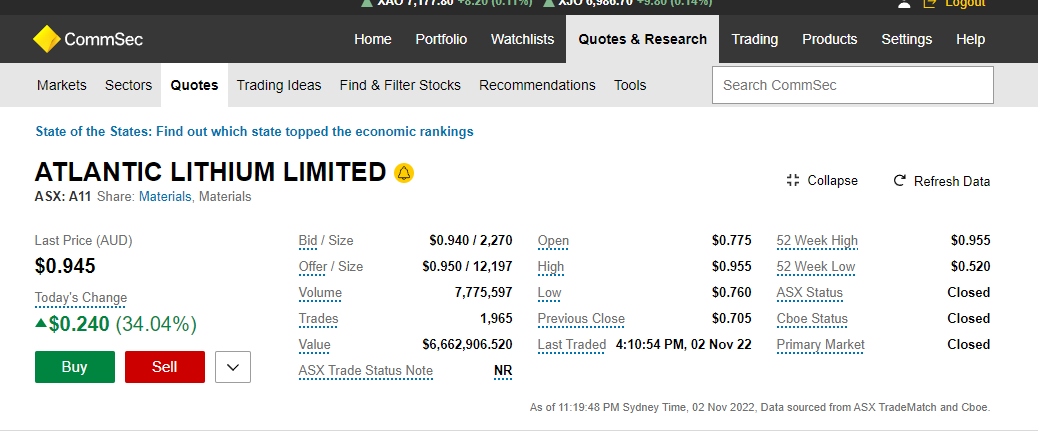Focus the Search CommSec input field
The height and width of the screenshot is (437, 1038).
coord(853,85)
